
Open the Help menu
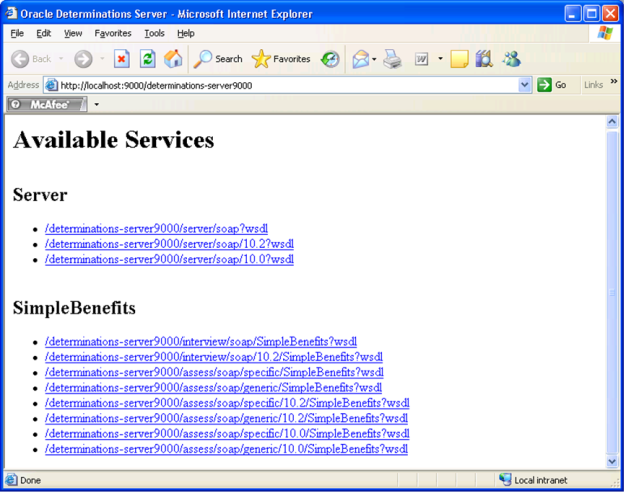point(186,33)
